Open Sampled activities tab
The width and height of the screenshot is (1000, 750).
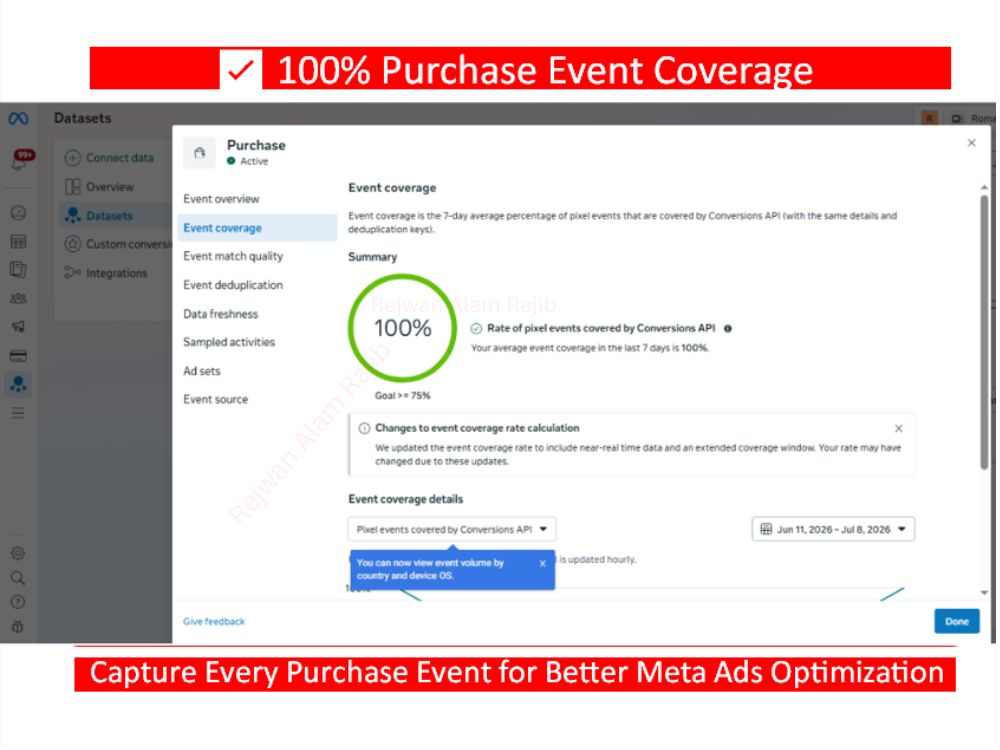(229, 342)
